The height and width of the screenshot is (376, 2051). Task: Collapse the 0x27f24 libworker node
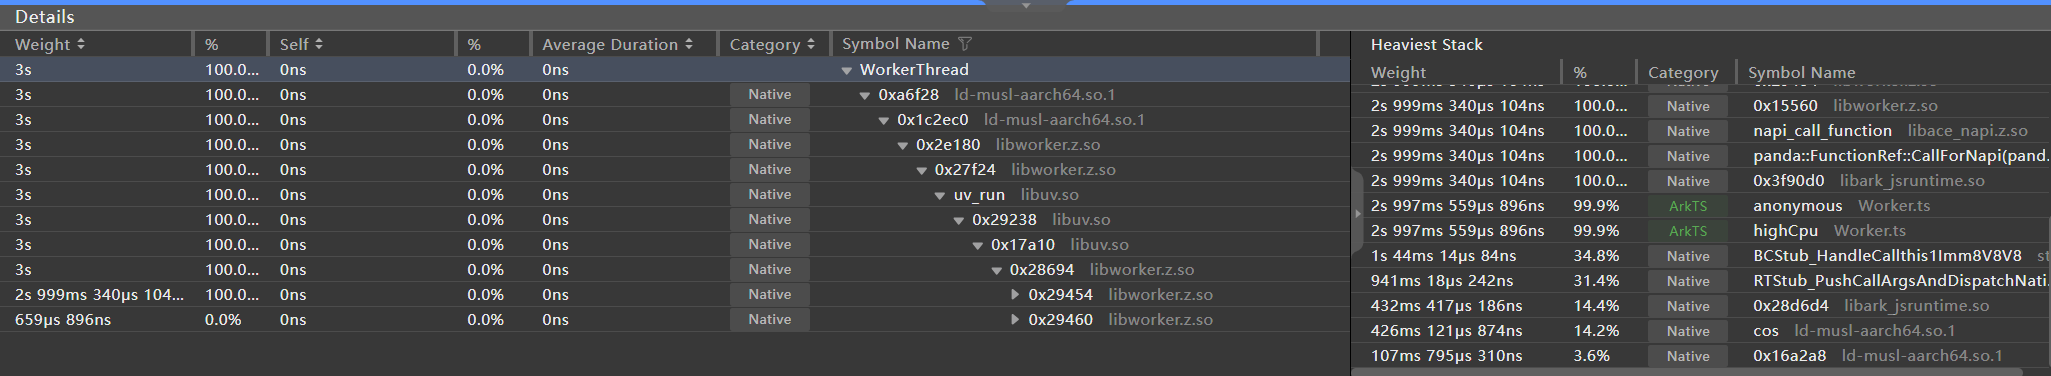point(922,170)
